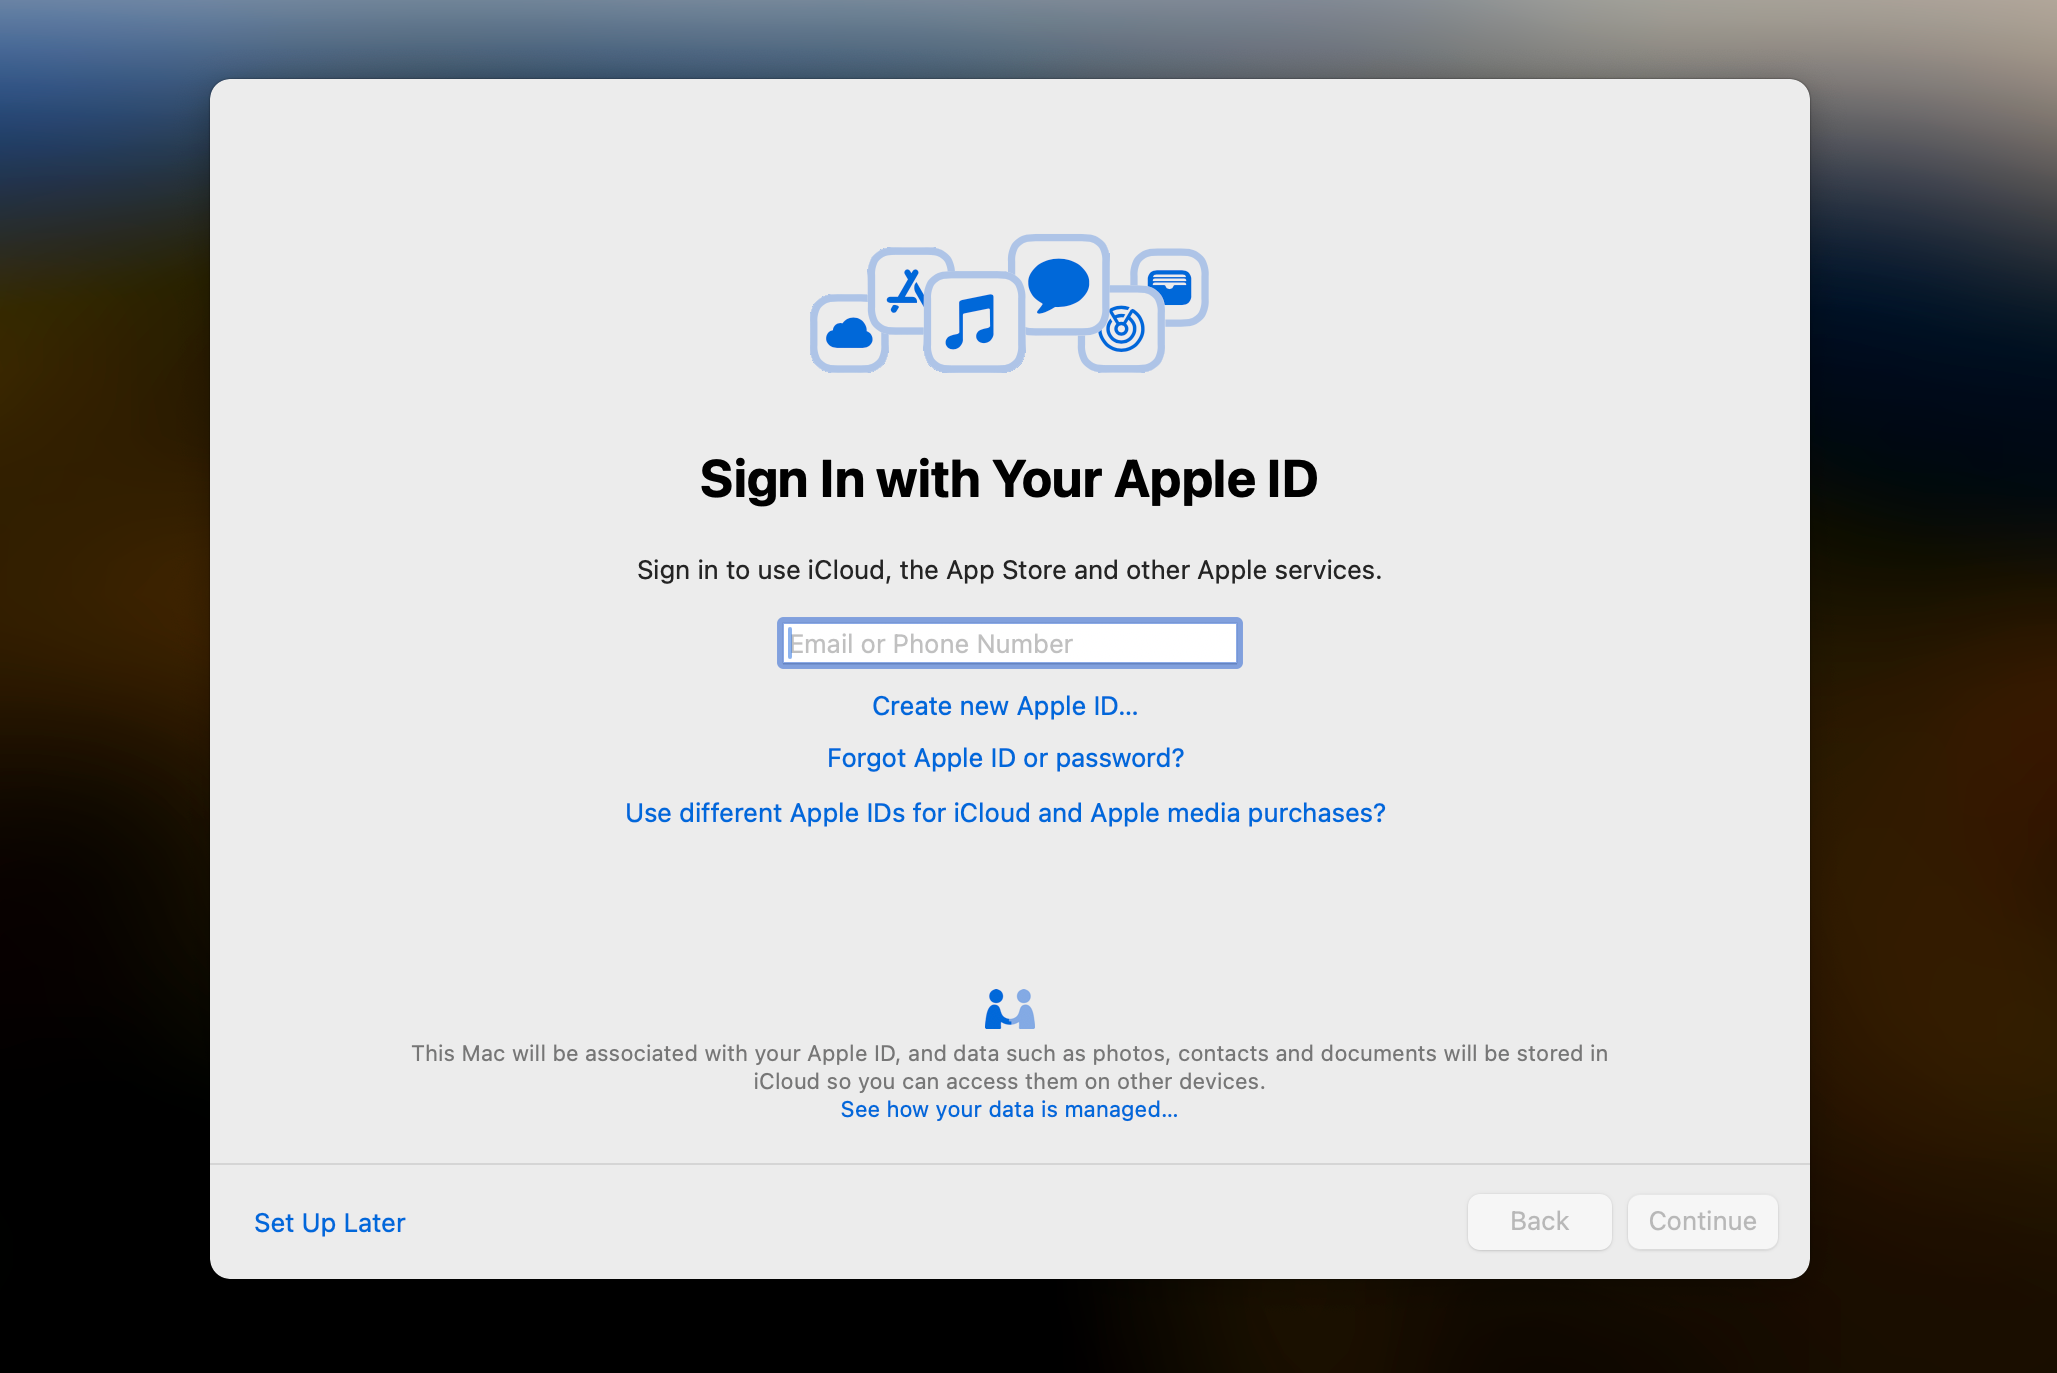Choose Set Up Later

[330, 1222]
